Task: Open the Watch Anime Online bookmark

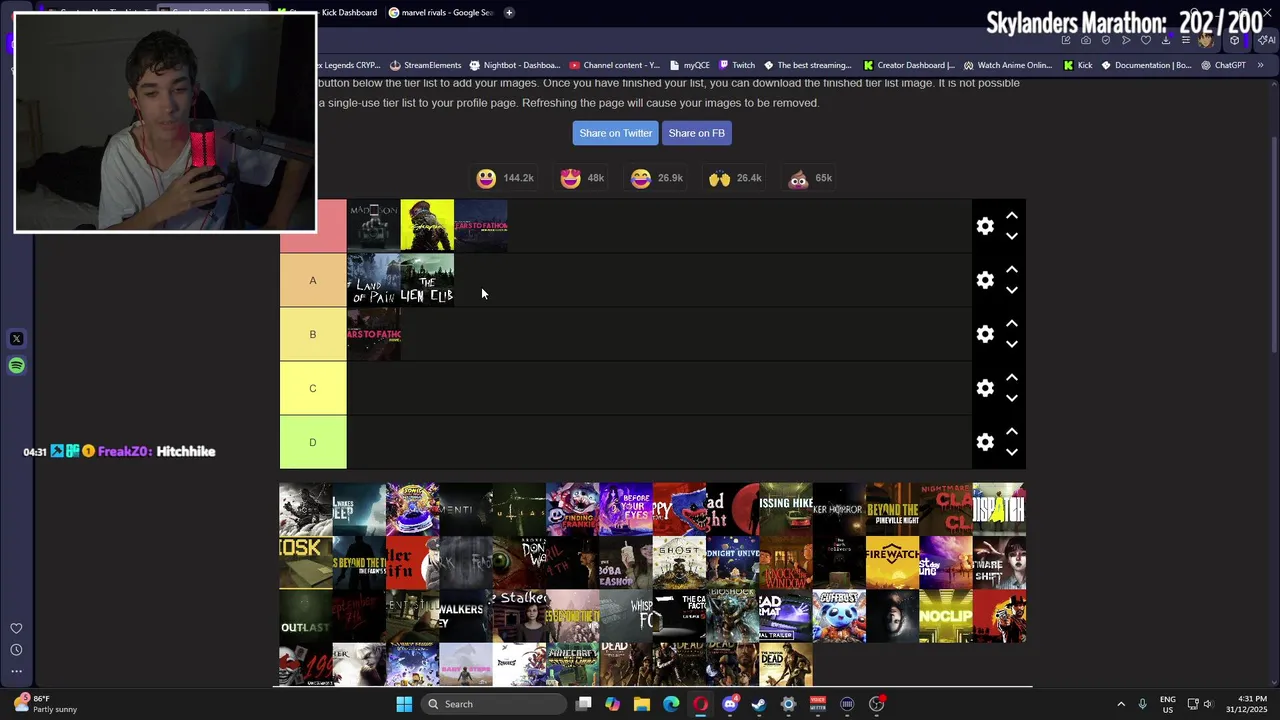Action: coord(1007,65)
